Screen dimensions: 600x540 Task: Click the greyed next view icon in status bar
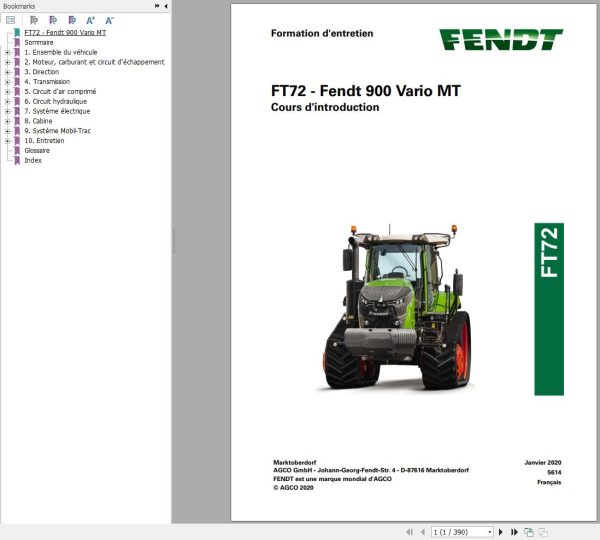point(543,532)
